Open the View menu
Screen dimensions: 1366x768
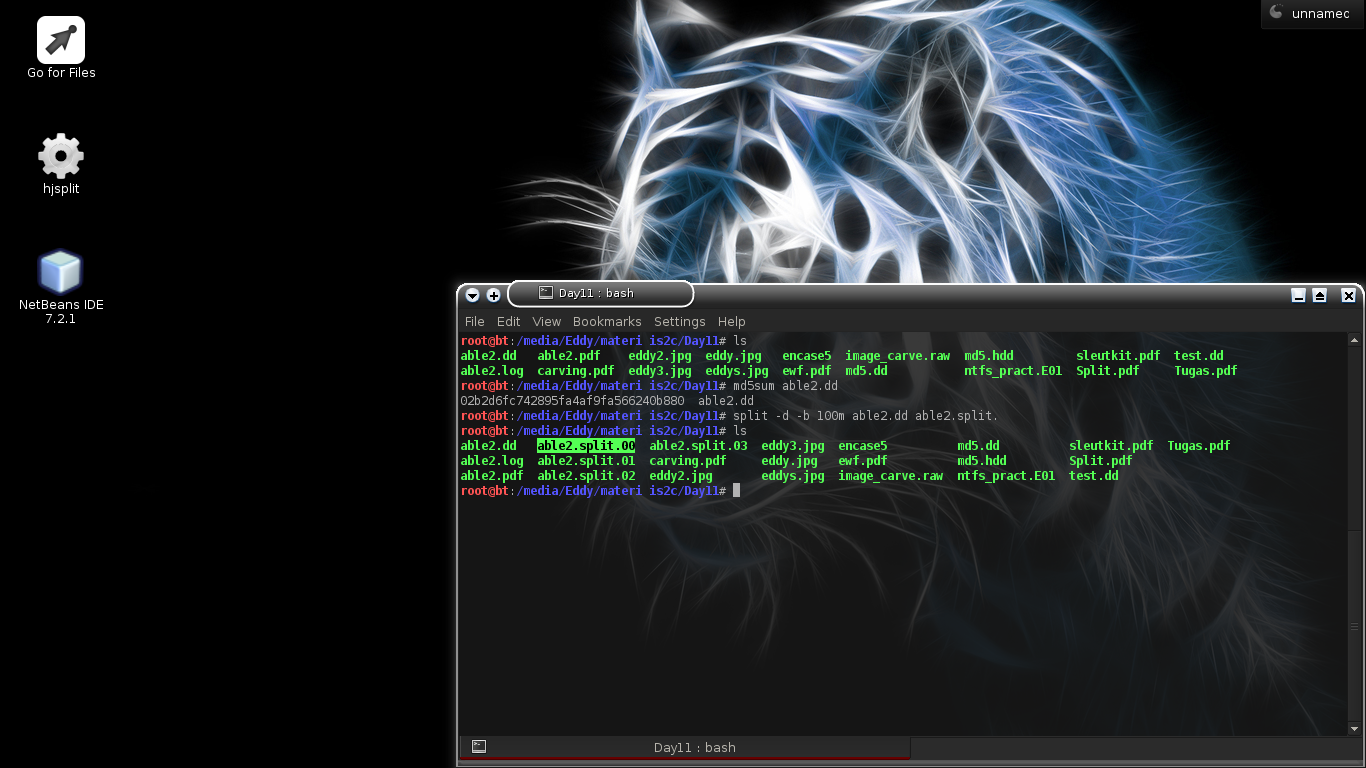coord(546,321)
